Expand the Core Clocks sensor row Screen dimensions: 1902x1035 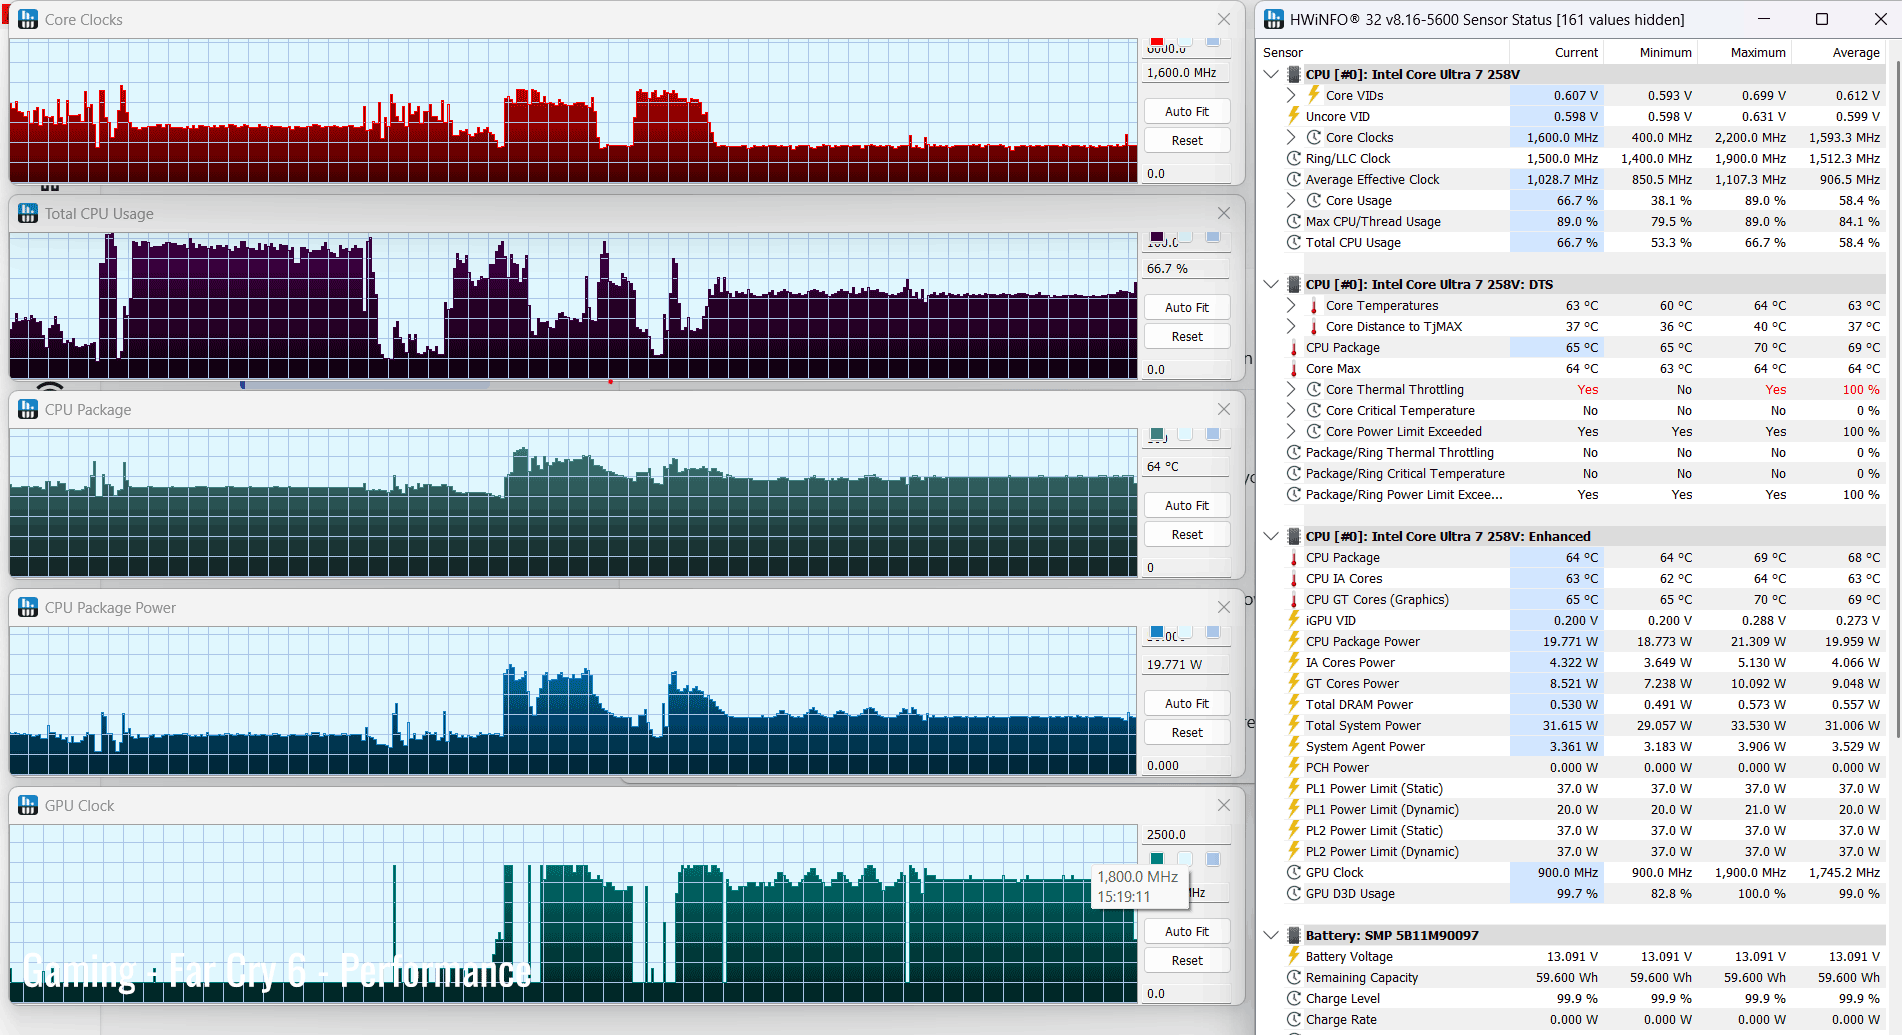(x=1291, y=137)
